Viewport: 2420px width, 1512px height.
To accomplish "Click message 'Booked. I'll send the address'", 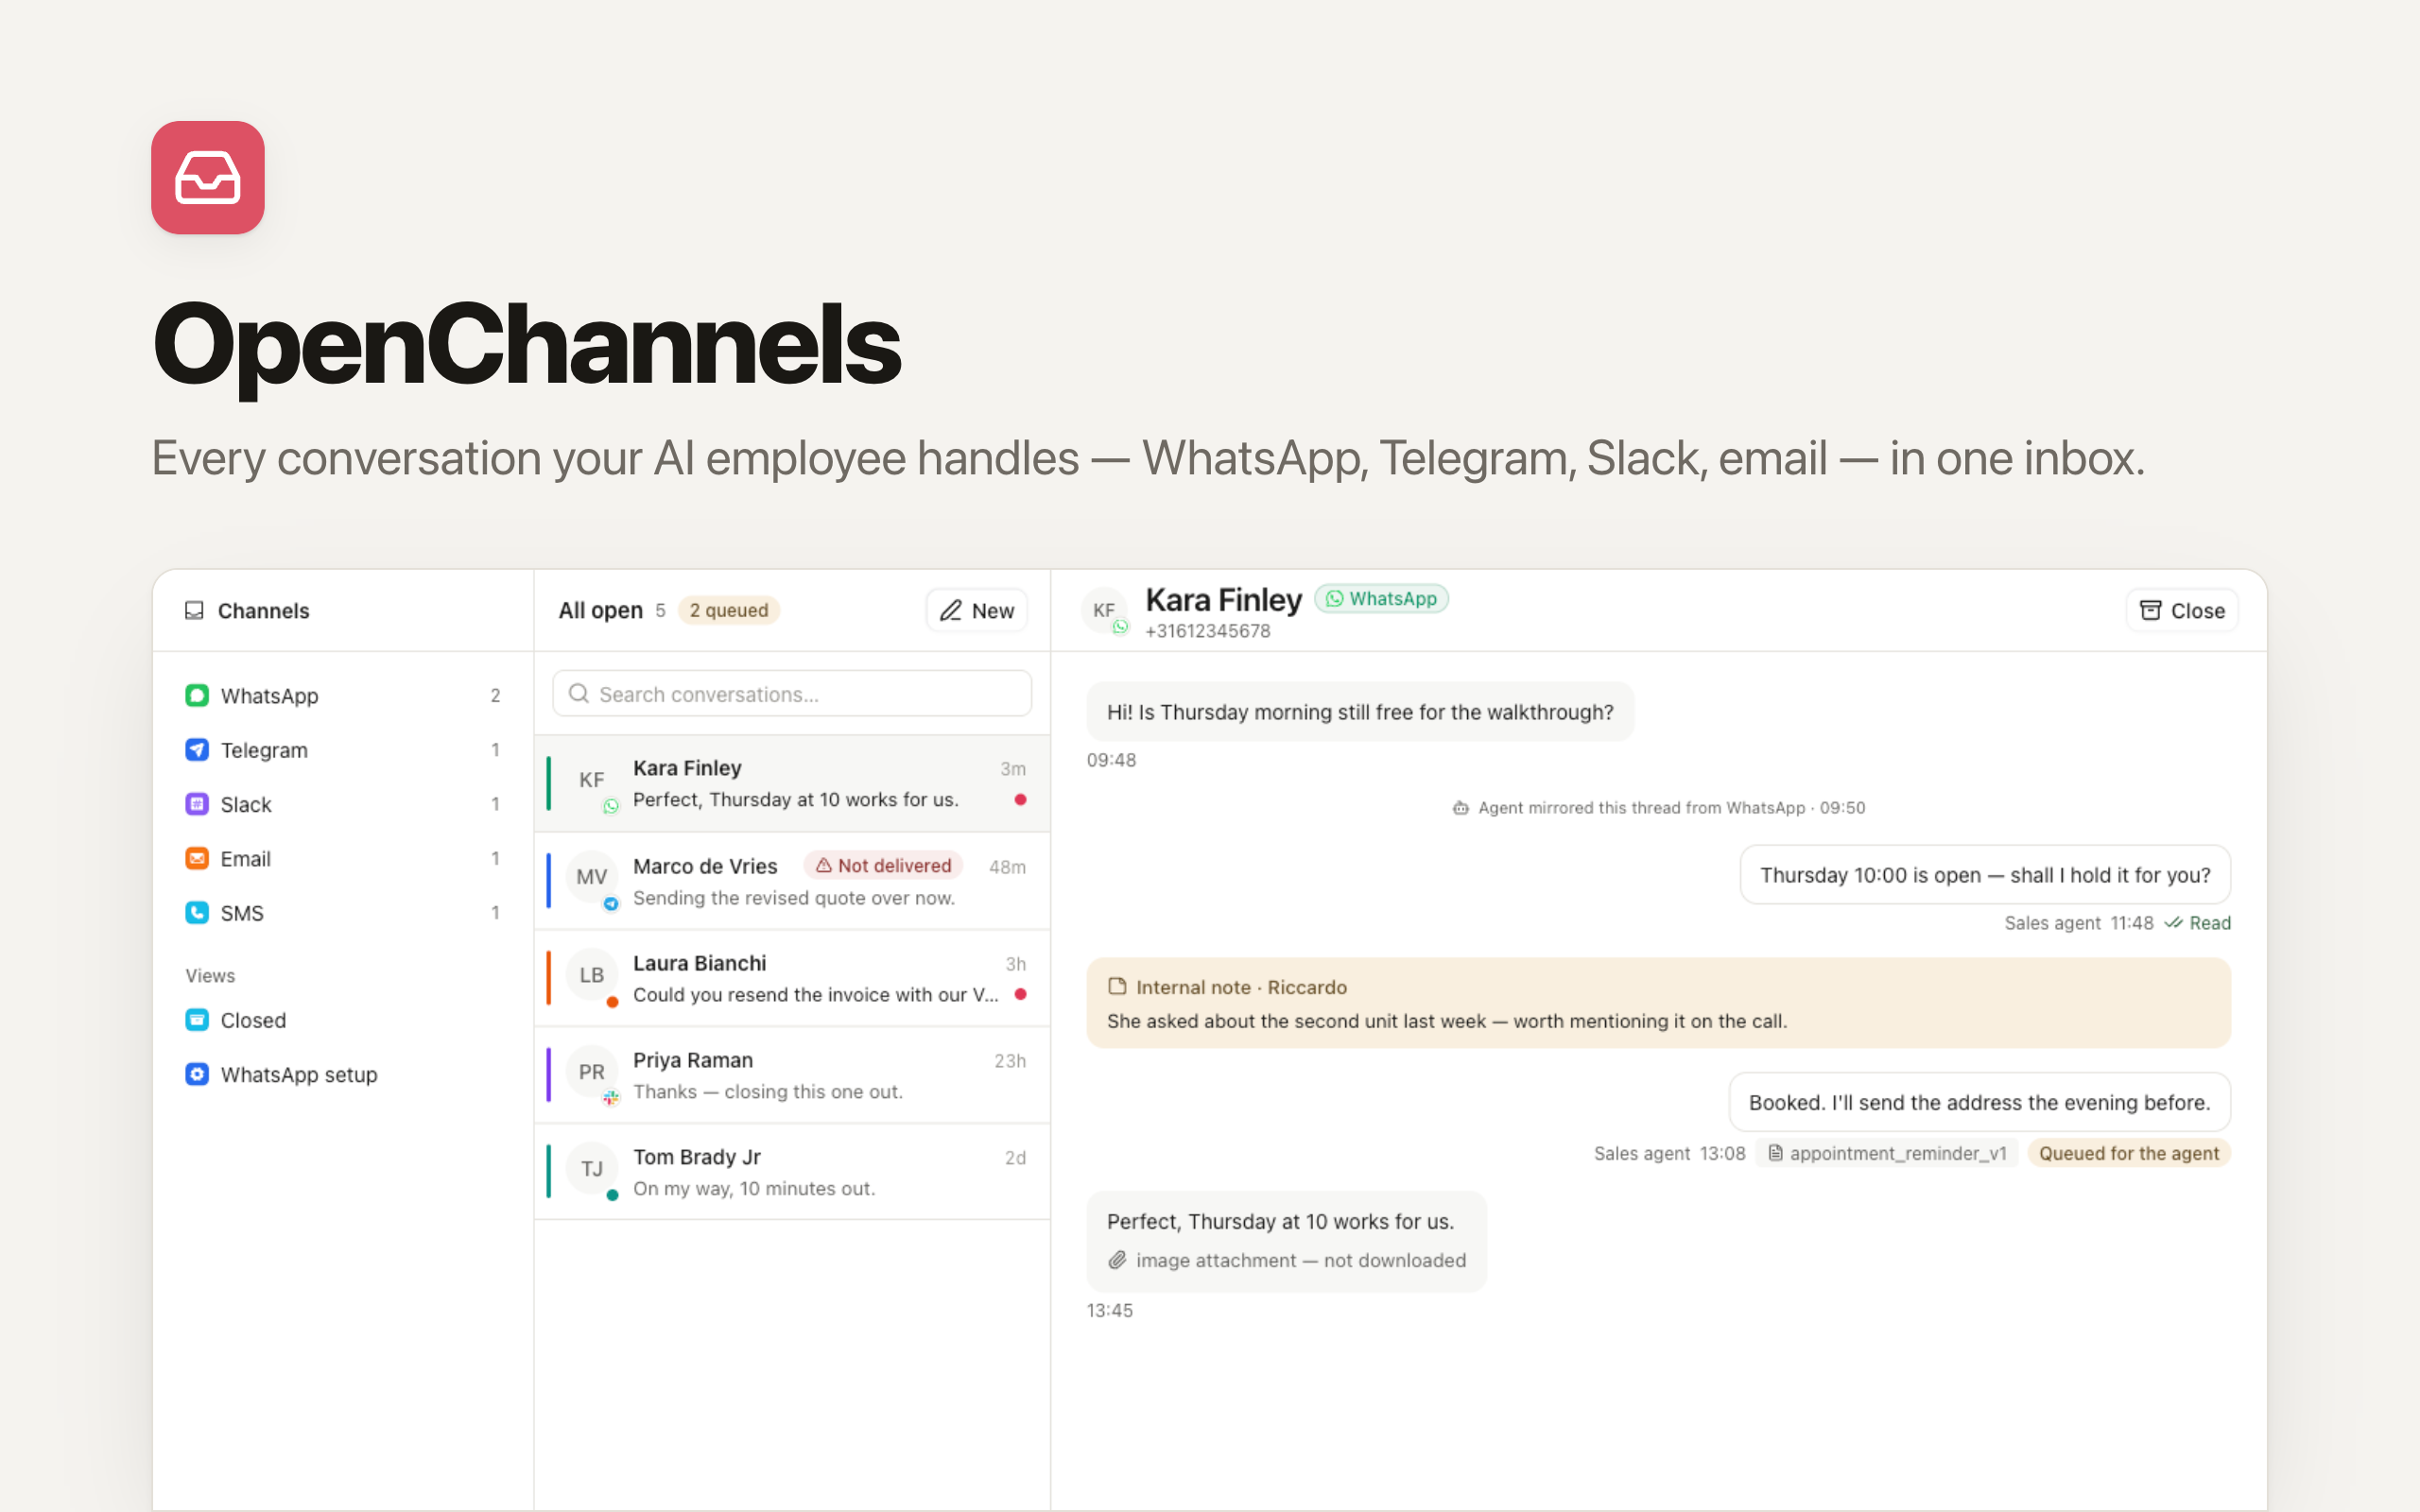I will point(1979,1102).
